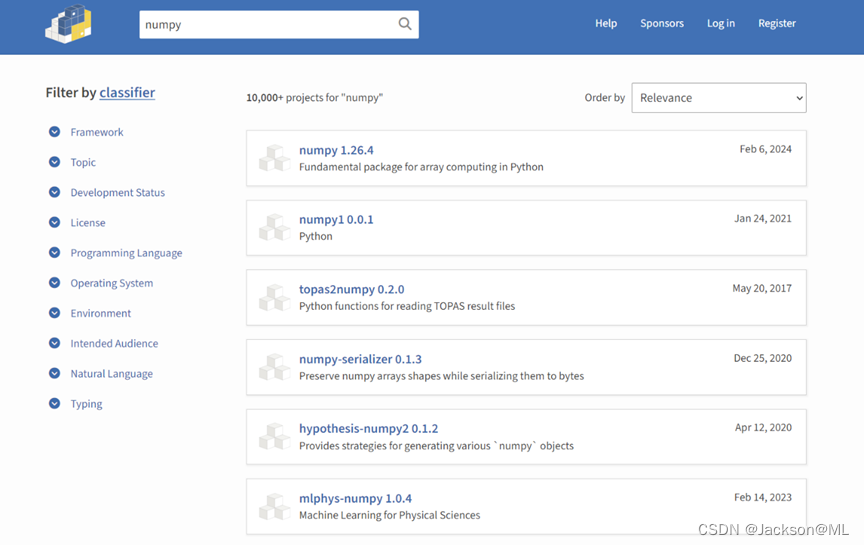864x545 pixels.
Task: Click description 'Provides strategies for generating various numpy objects'
Action: (436, 446)
